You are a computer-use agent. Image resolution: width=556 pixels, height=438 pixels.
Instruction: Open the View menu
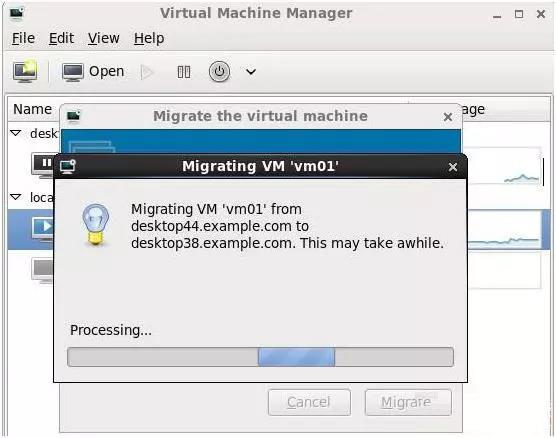104,38
